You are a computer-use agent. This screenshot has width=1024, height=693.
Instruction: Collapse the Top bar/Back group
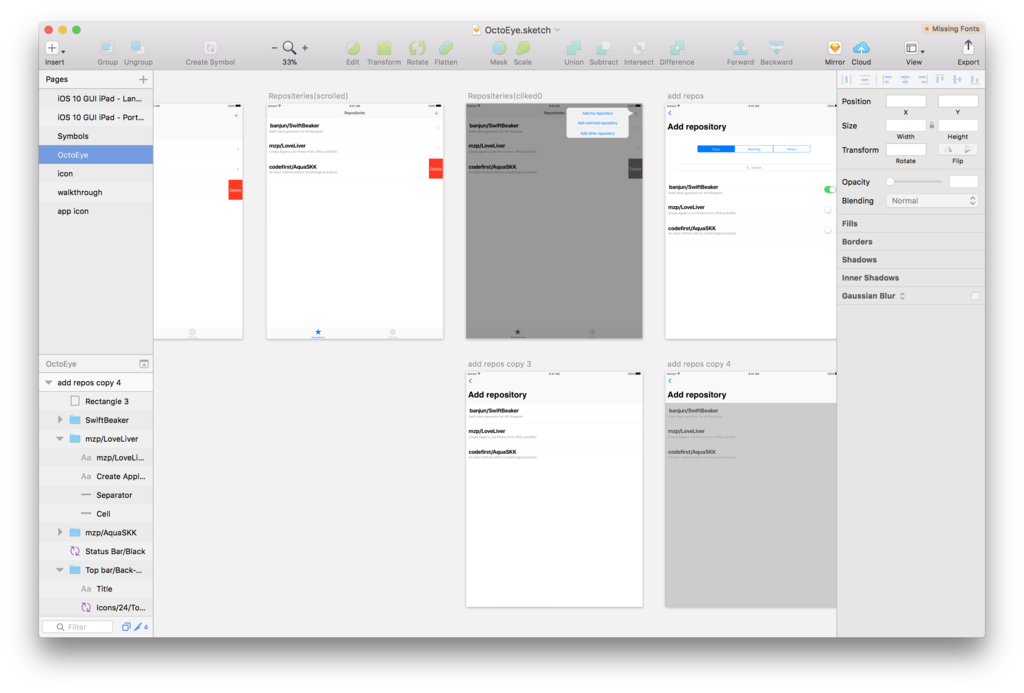point(59,570)
